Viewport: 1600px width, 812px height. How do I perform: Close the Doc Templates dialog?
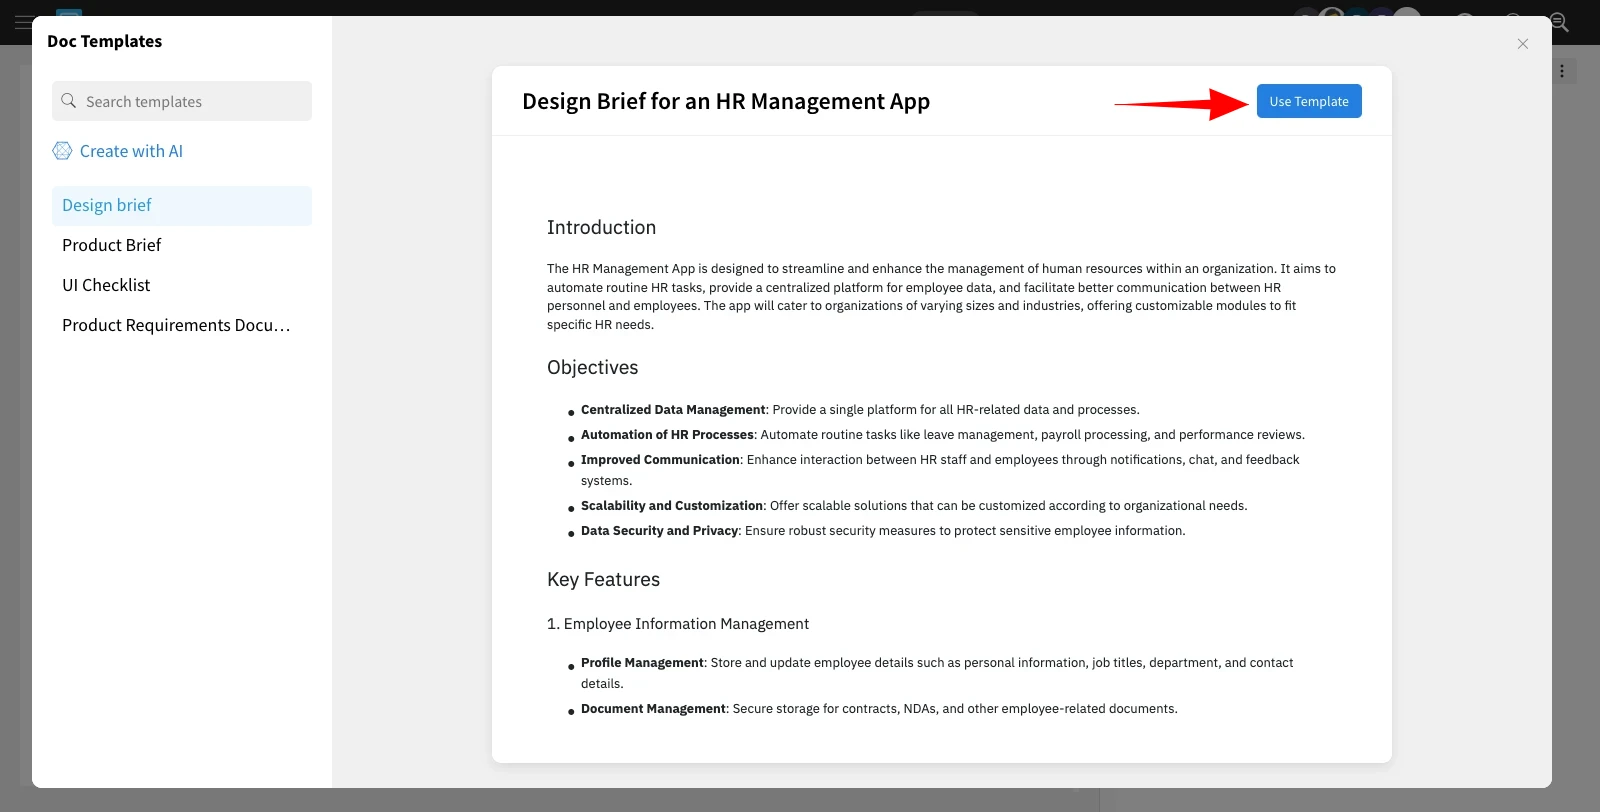1522,44
